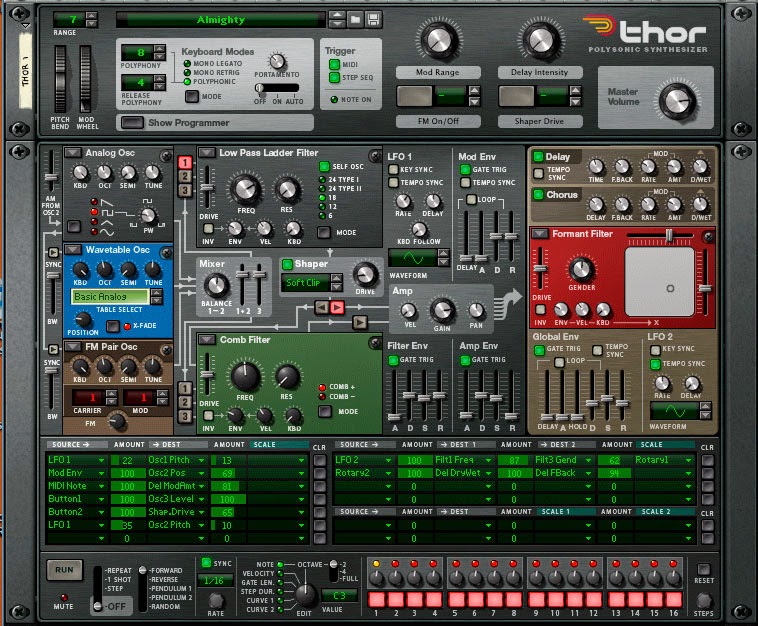Click the Comb Filter to Amp arrow button
758x626 pixels.
click(x=359, y=322)
